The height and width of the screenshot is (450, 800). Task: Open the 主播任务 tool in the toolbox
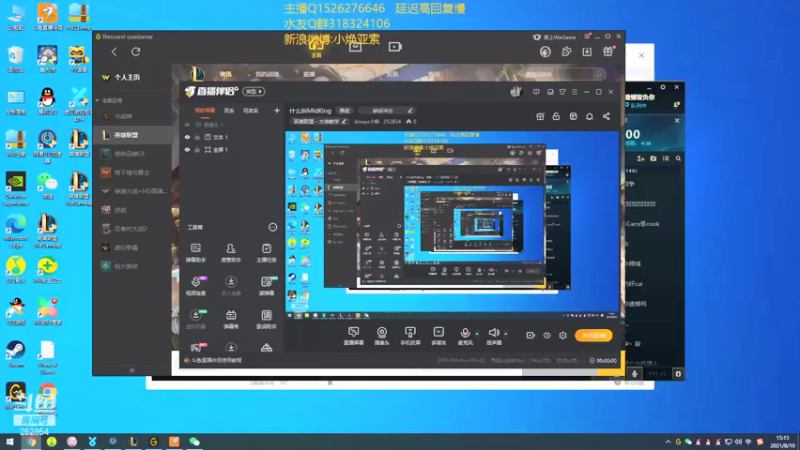click(x=266, y=253)
